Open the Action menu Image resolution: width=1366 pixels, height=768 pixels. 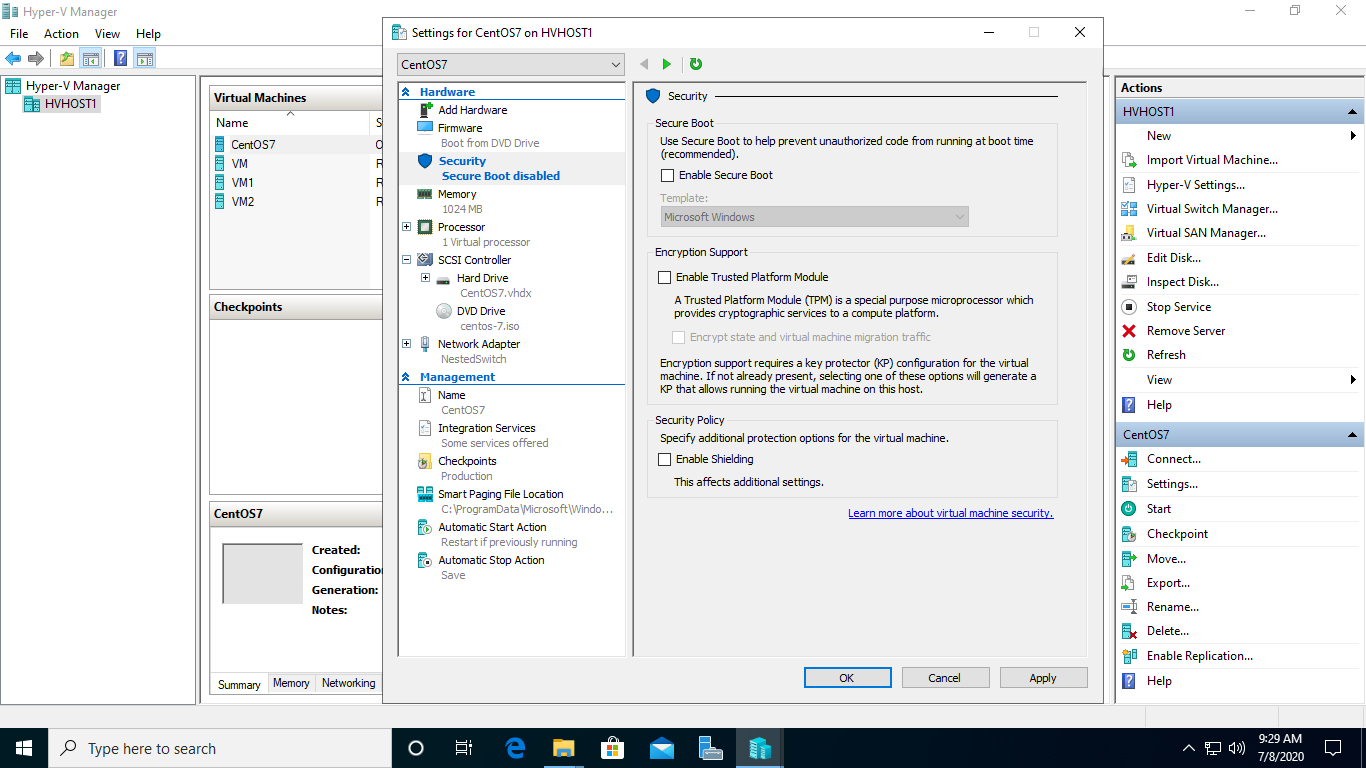point(61,34)
